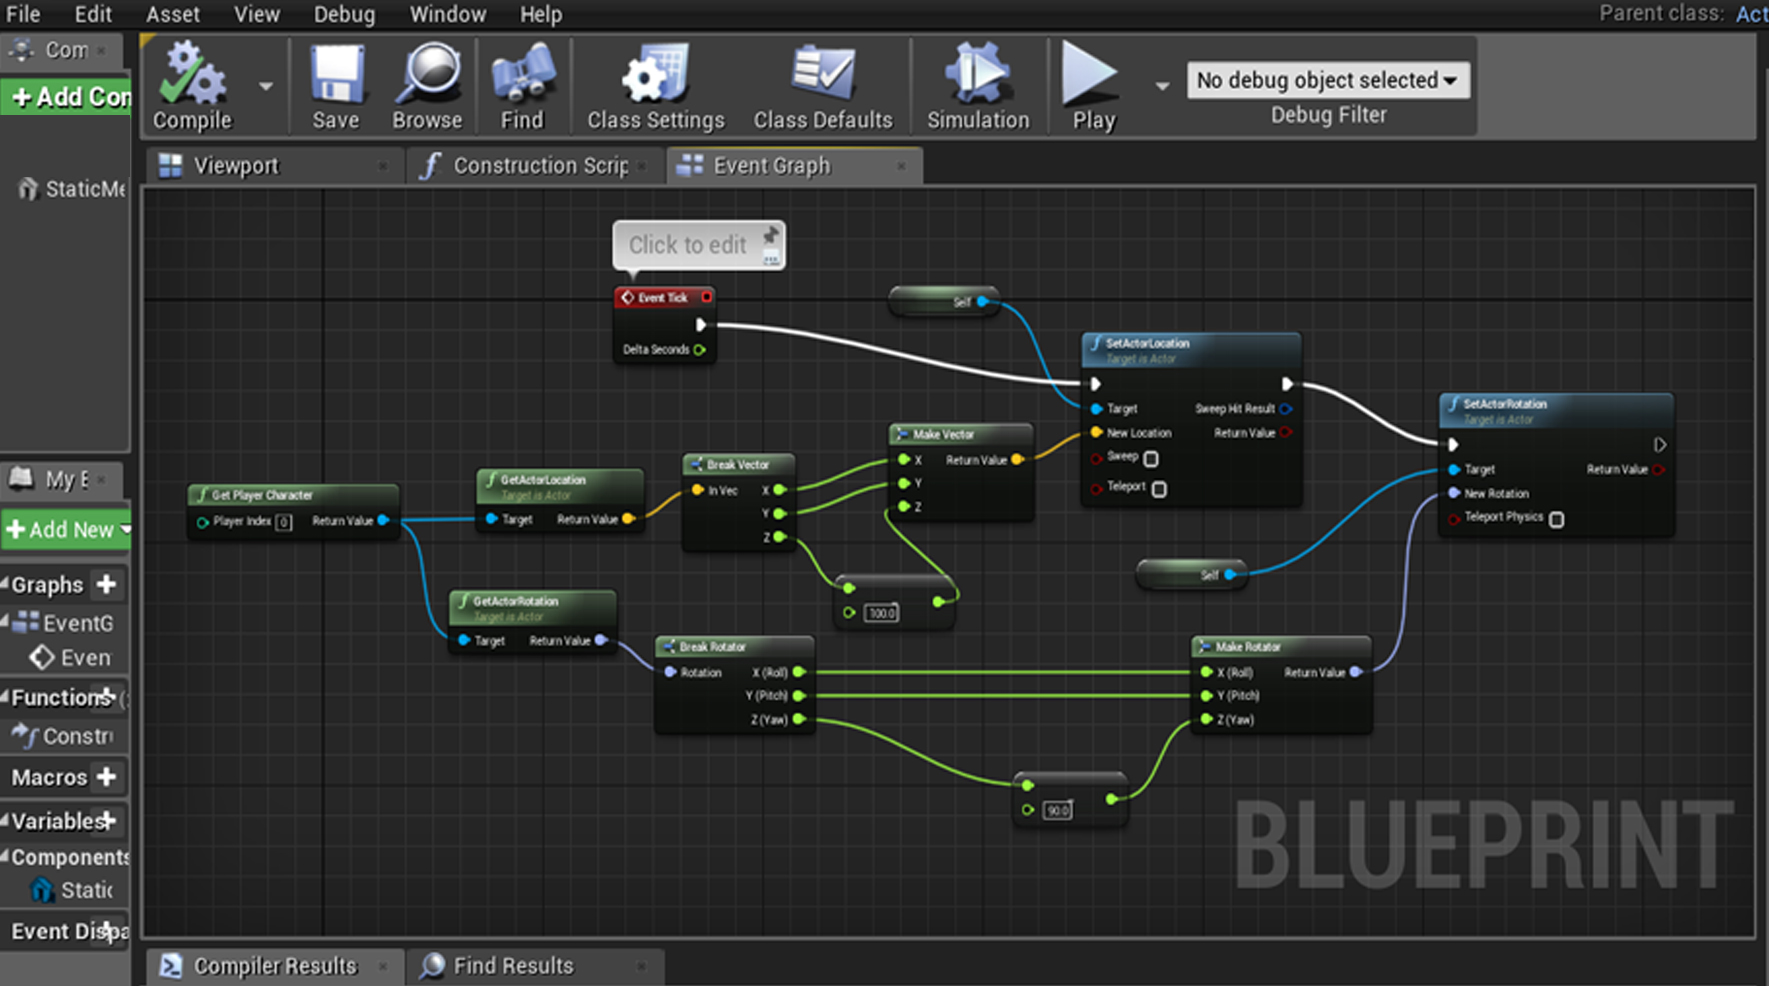Enable Sweep checkbox on SetActorLocation node

[x=1151, y=459]
